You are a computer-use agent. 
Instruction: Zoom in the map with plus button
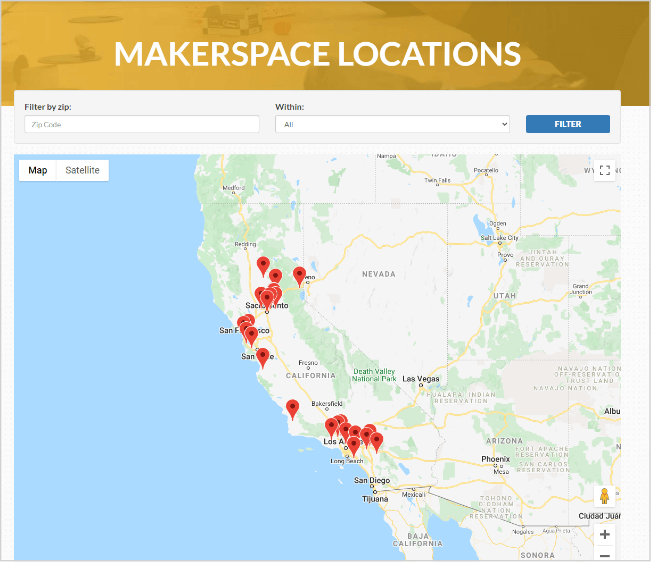(604, 535)
